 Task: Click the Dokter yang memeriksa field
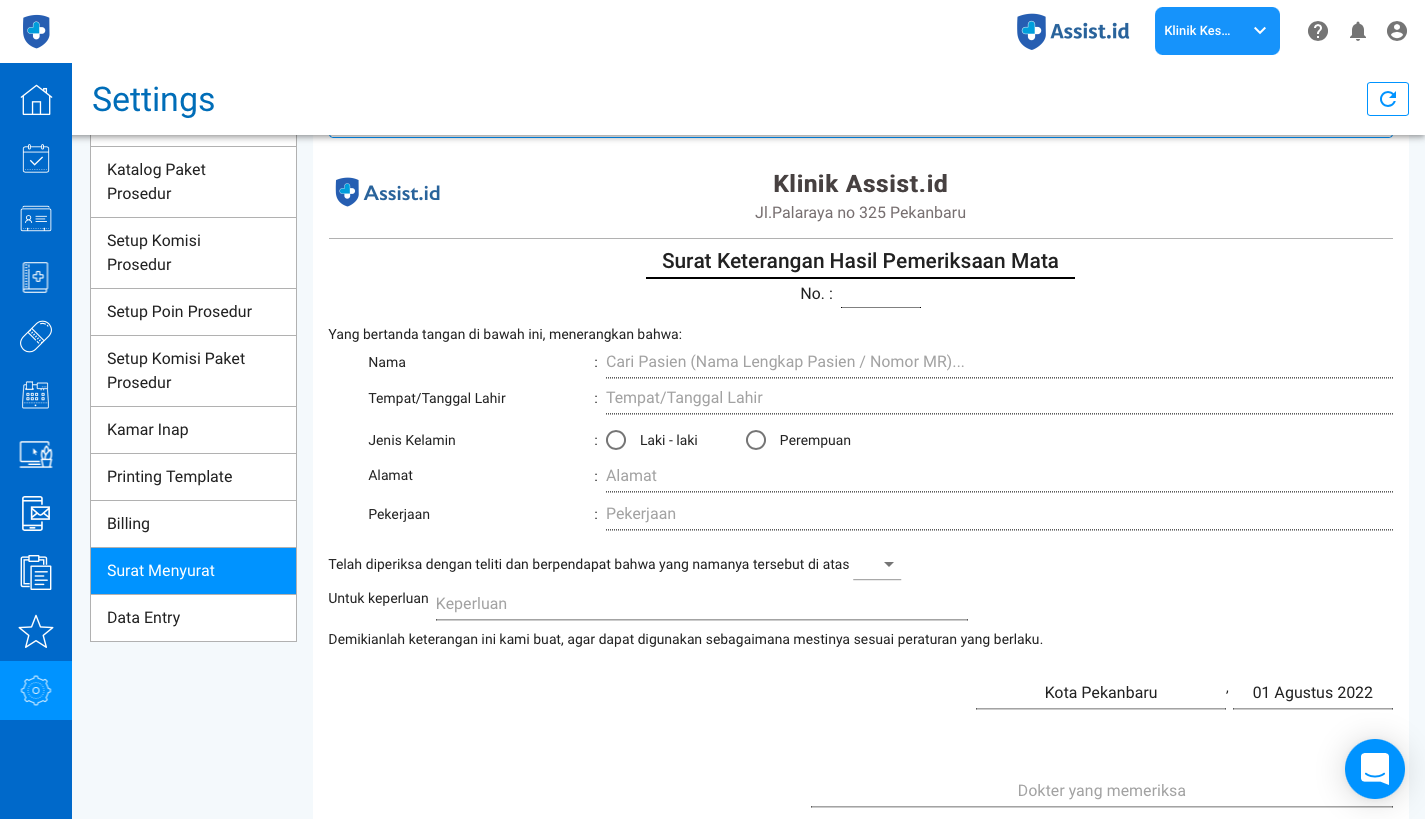coord(1102,791)
